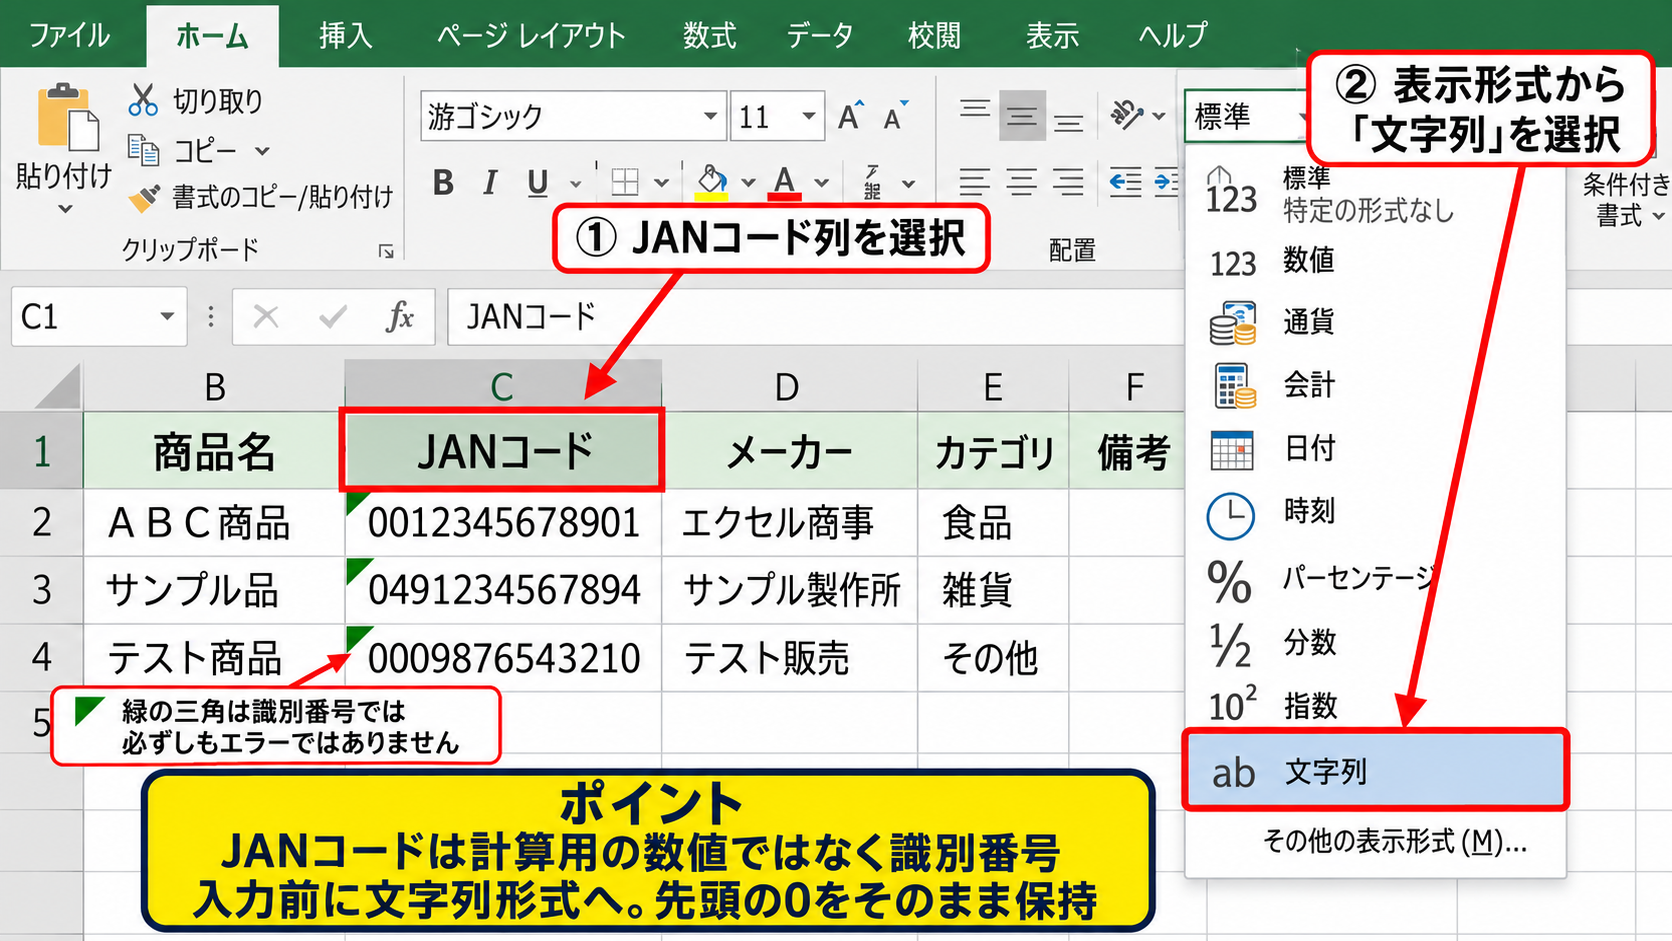Open the clipboard dialog launcher icon
The height and width of the screenshot is (941, 1672).
[386, 251]
